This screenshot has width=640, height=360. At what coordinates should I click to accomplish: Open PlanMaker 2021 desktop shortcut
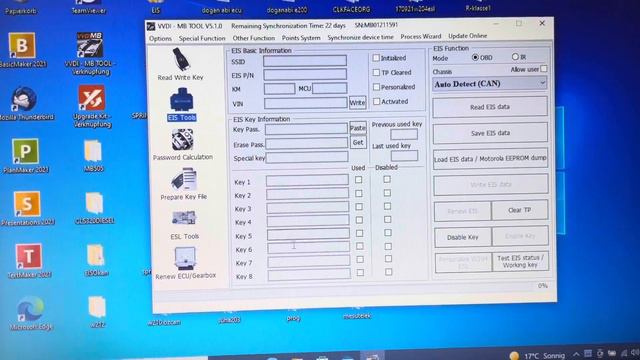click(25, 155)
